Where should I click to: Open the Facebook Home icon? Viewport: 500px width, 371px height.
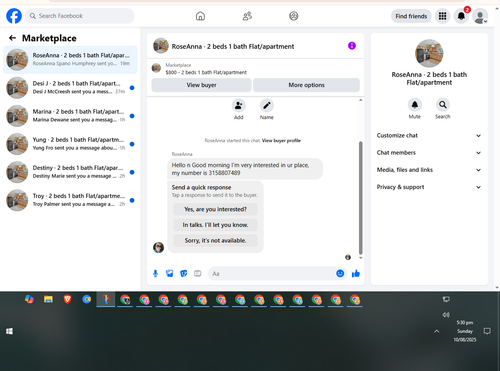[200, 16]
